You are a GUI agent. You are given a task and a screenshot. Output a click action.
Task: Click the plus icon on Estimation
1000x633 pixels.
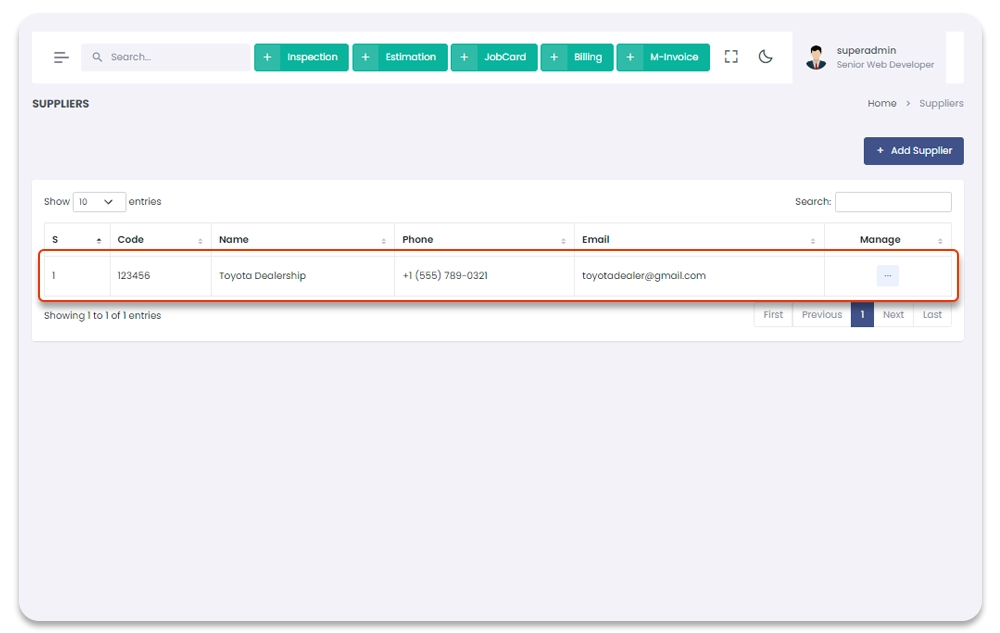pyautogui.click(x=365, y=58)
